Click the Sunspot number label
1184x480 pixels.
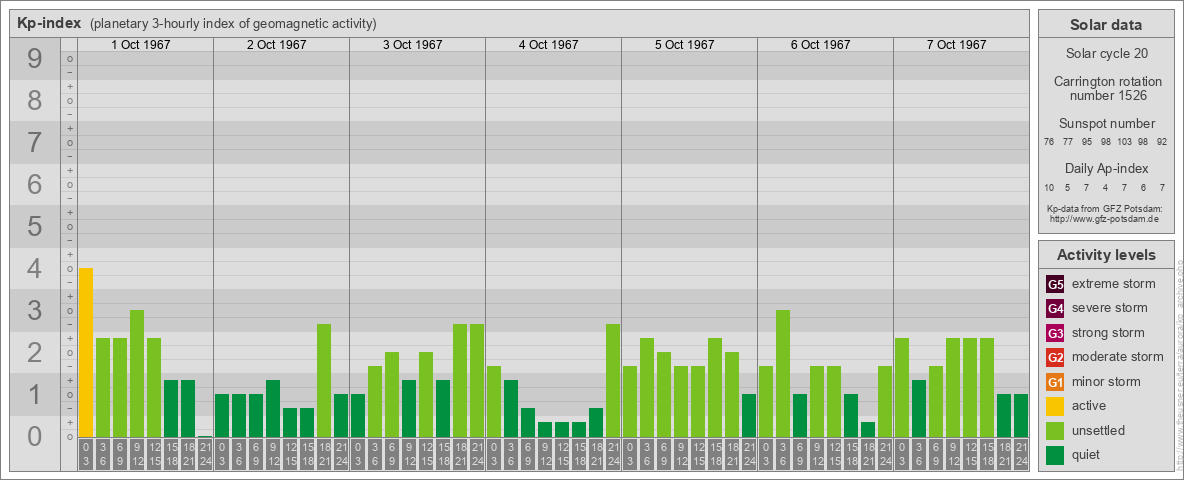[x=1106, y=124]
